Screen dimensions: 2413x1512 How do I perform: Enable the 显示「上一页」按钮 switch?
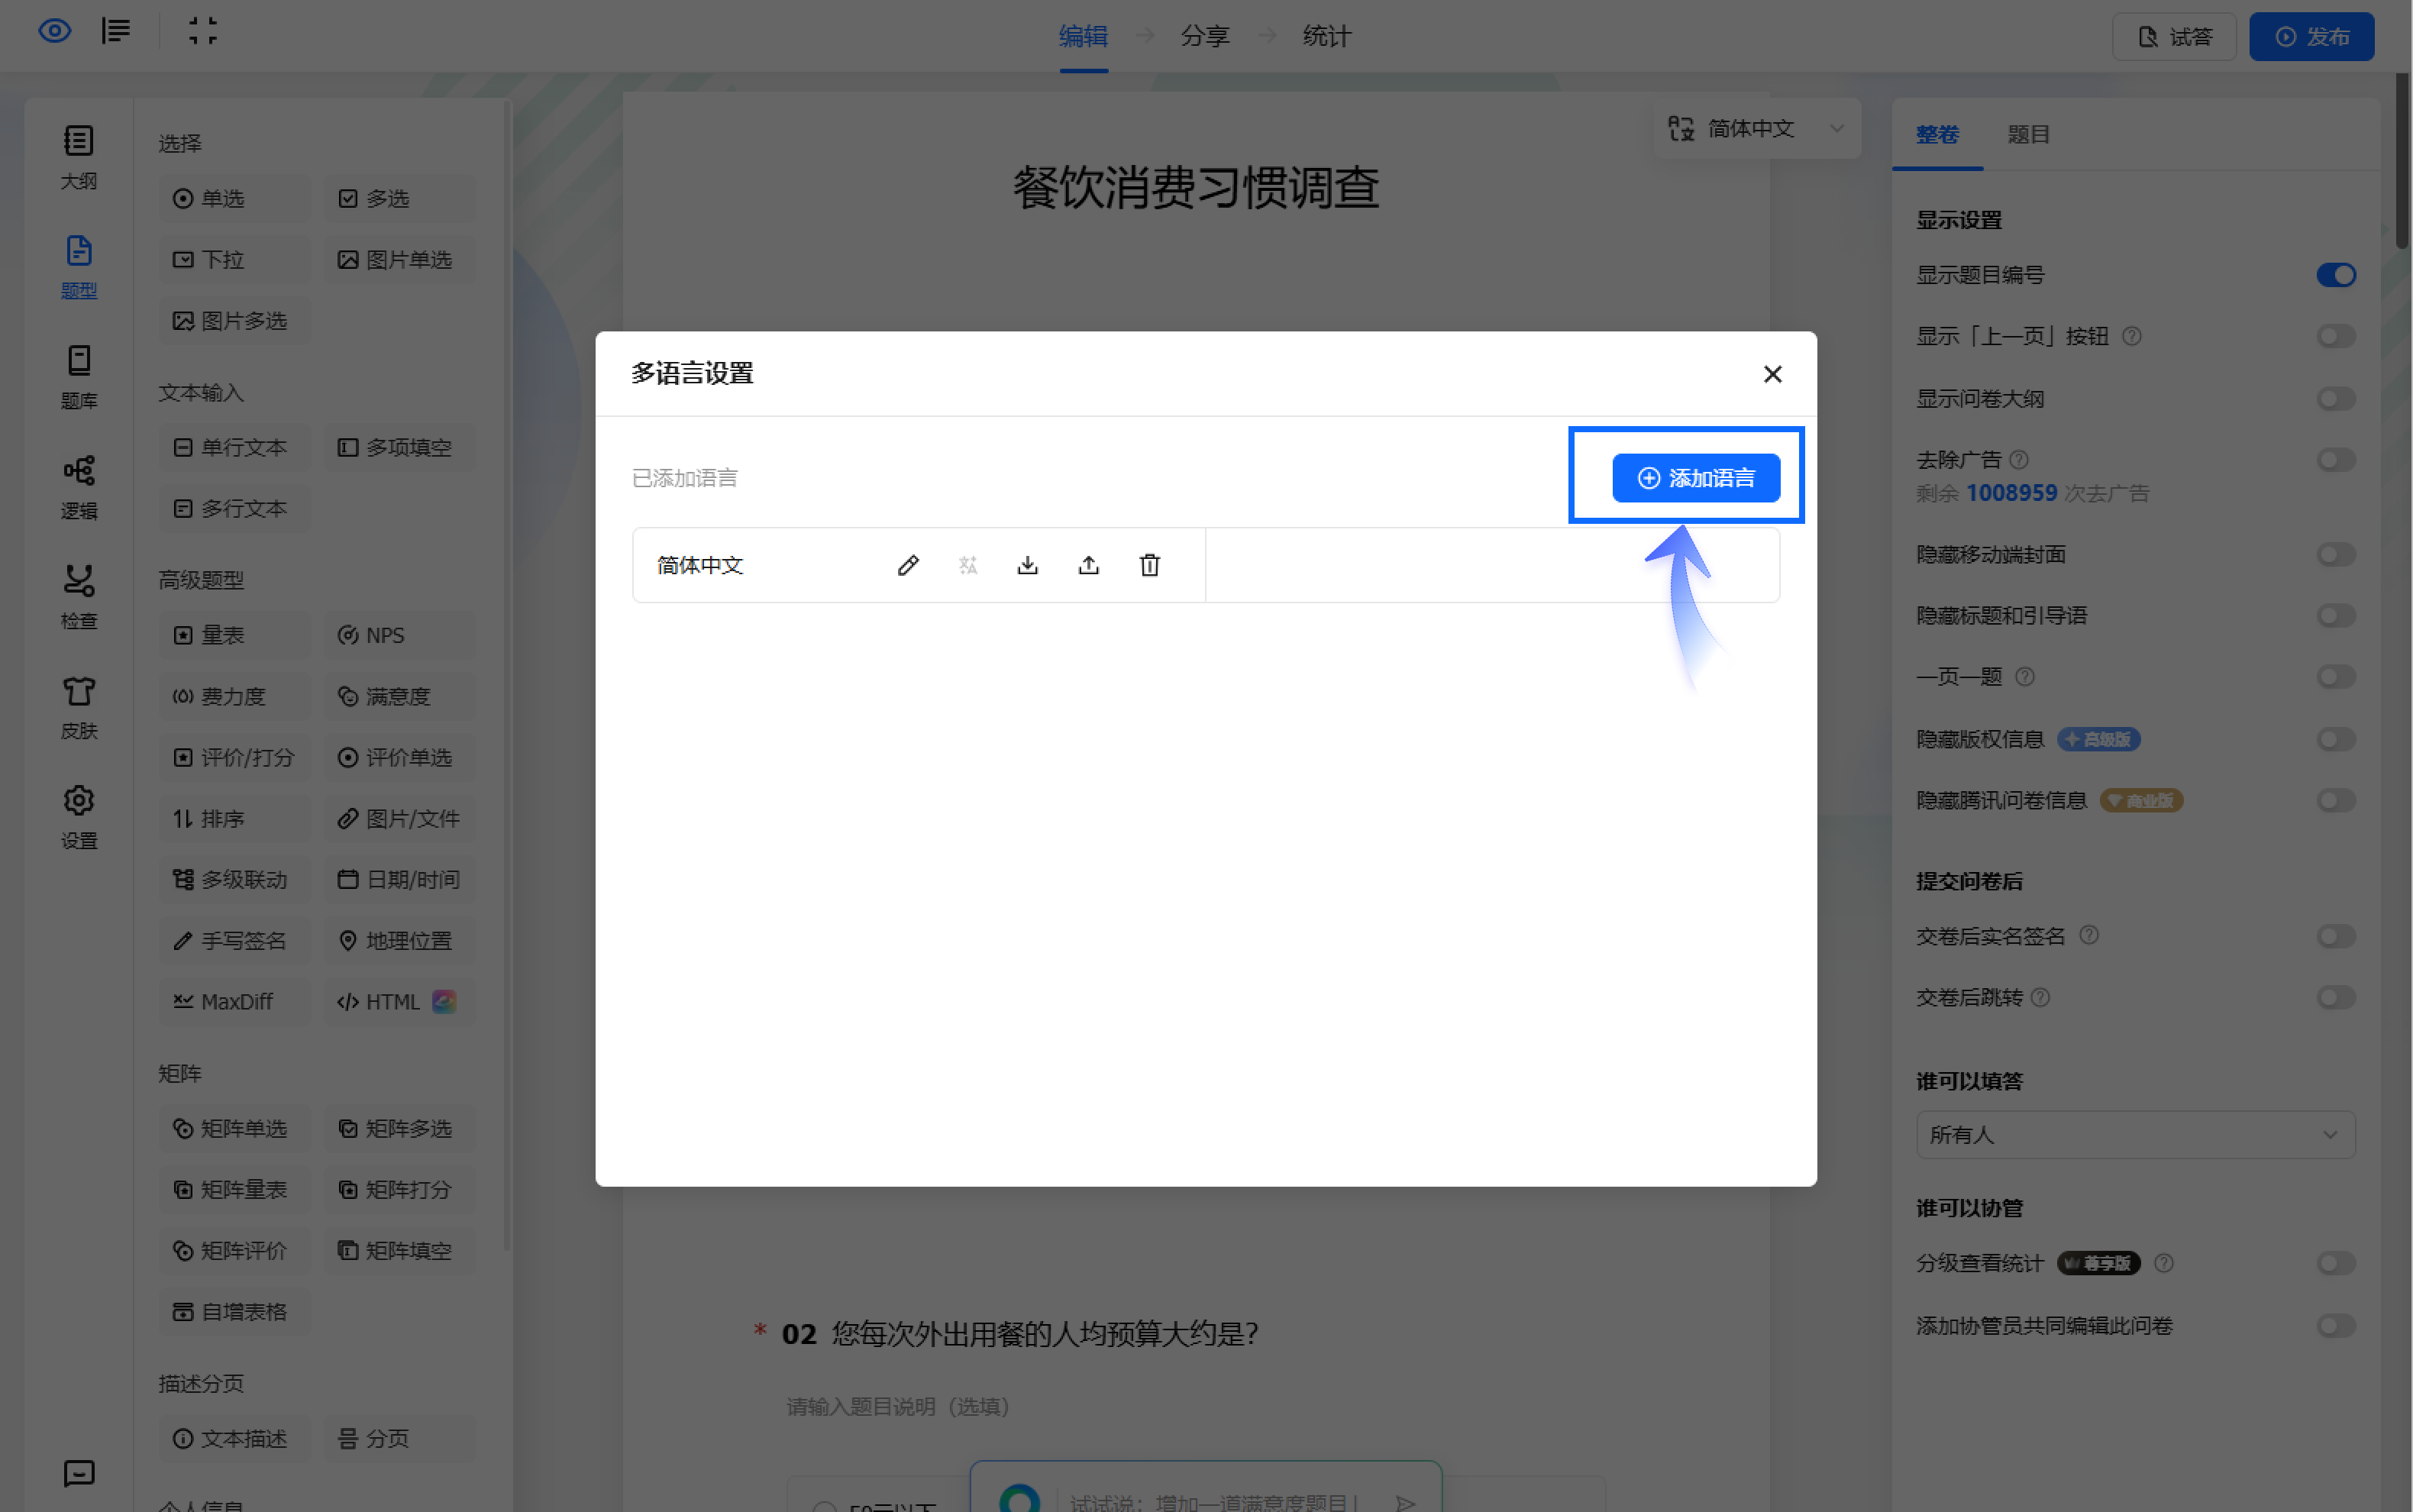[x=2336, y=336]
